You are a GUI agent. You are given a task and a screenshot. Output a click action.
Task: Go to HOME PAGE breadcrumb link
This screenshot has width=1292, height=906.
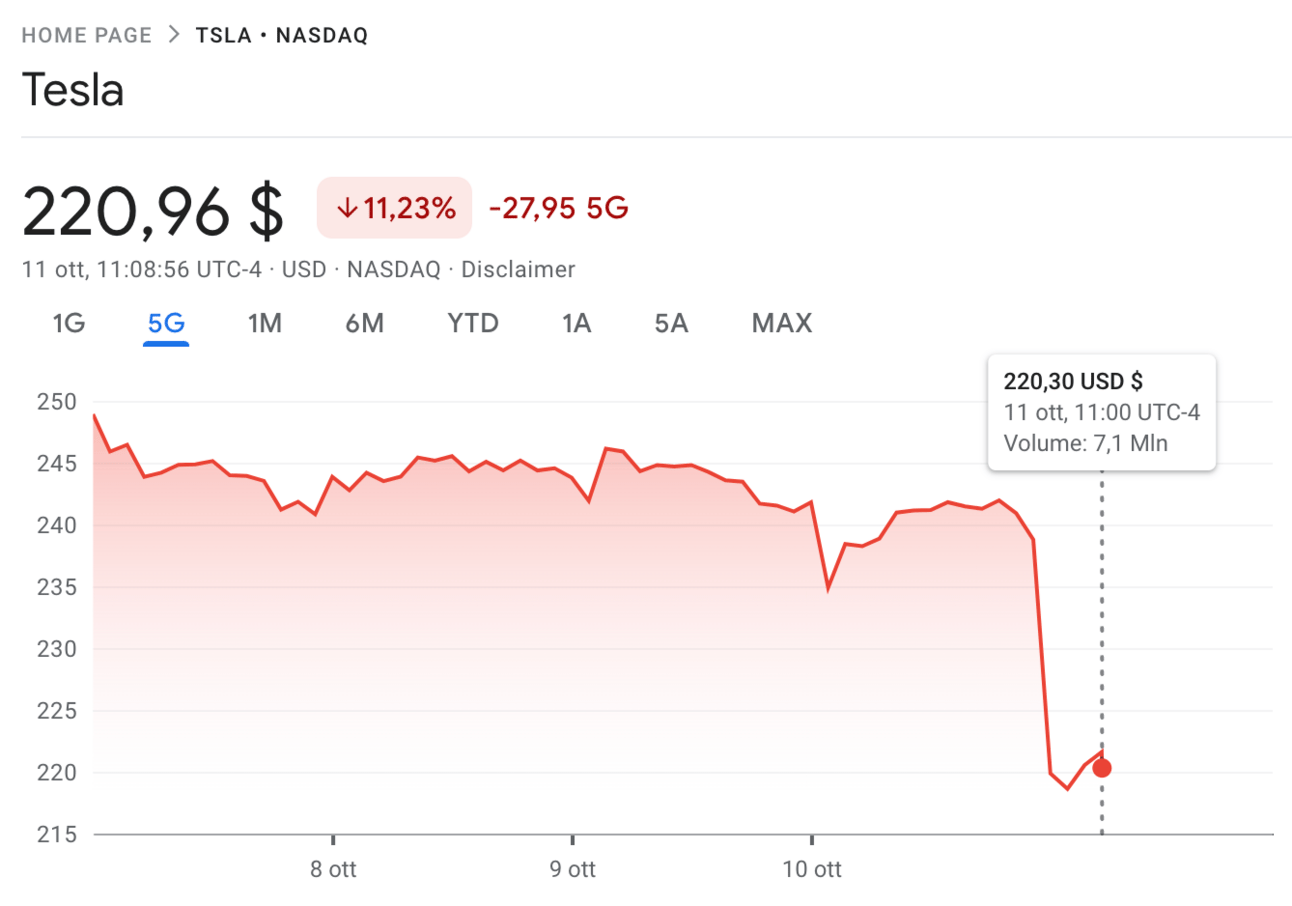pos(87,35)
